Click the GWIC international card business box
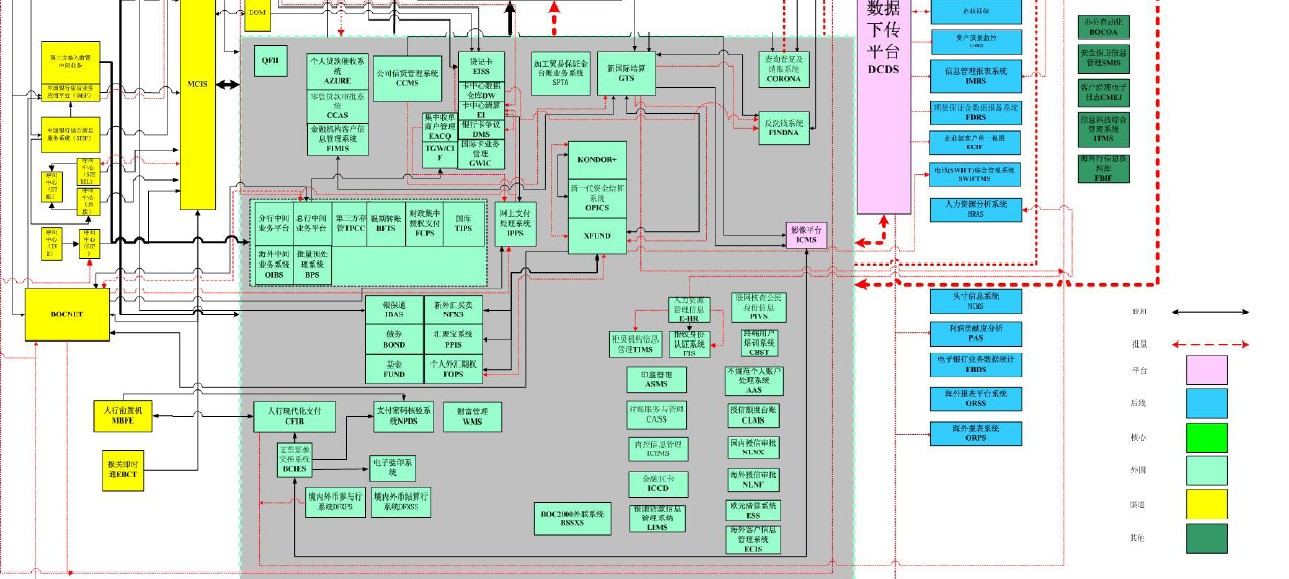The image size is (1289, 579). [481, 152]
